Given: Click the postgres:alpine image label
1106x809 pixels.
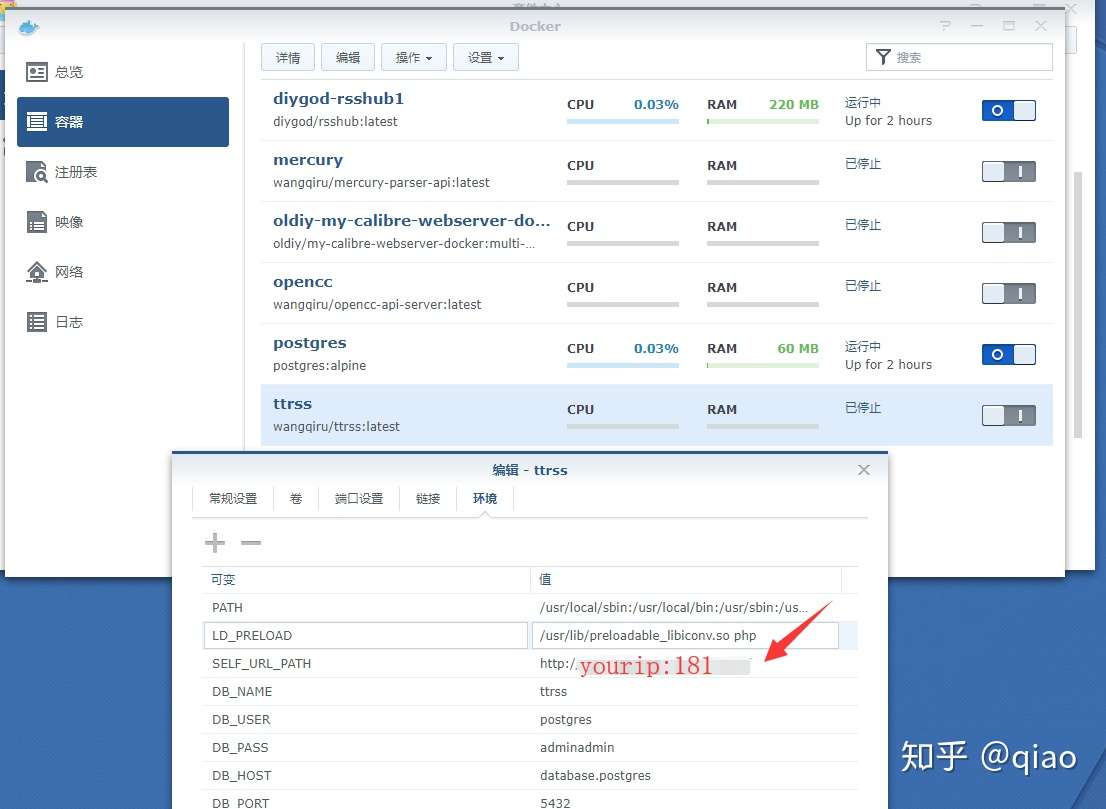Looking at the screenshot, I should pos(320,366).
